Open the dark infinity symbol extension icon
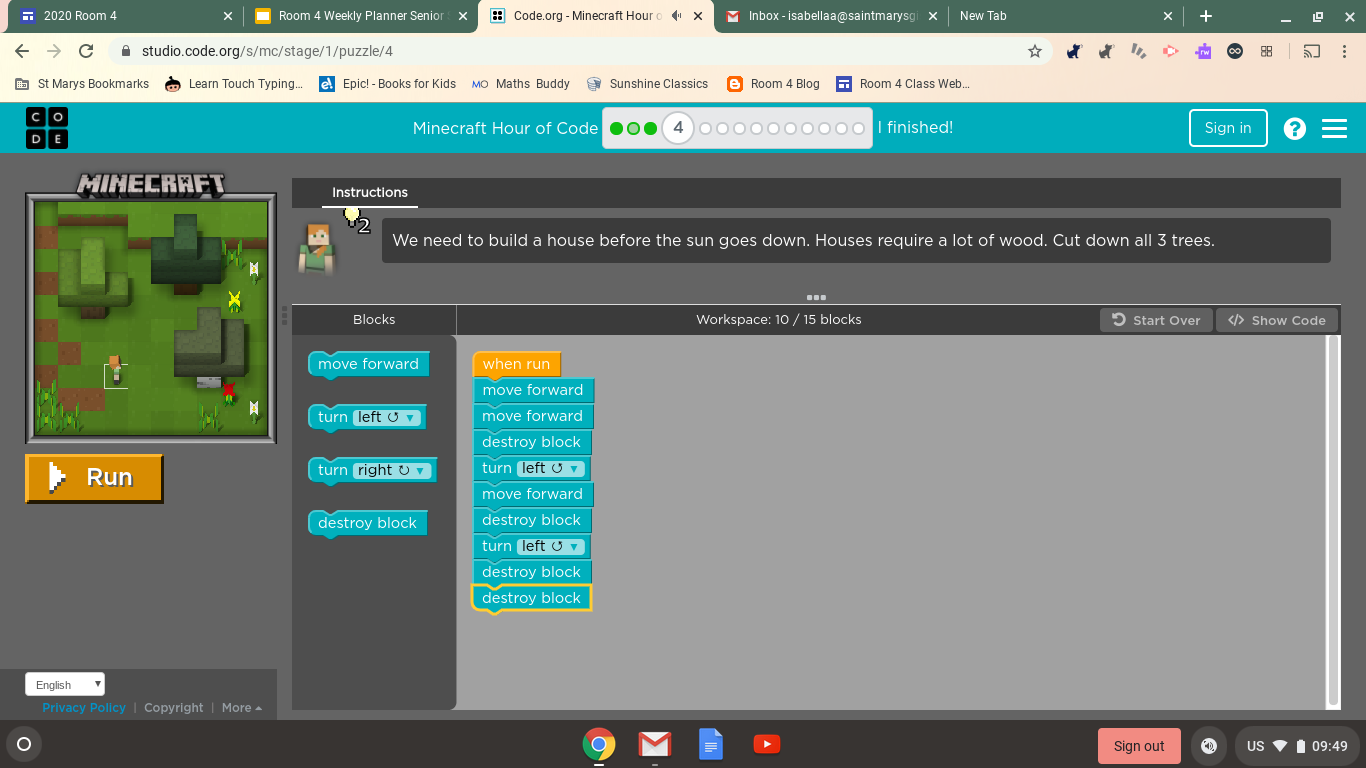The height and width of the screenshot is (768, 1366). 1235,51
